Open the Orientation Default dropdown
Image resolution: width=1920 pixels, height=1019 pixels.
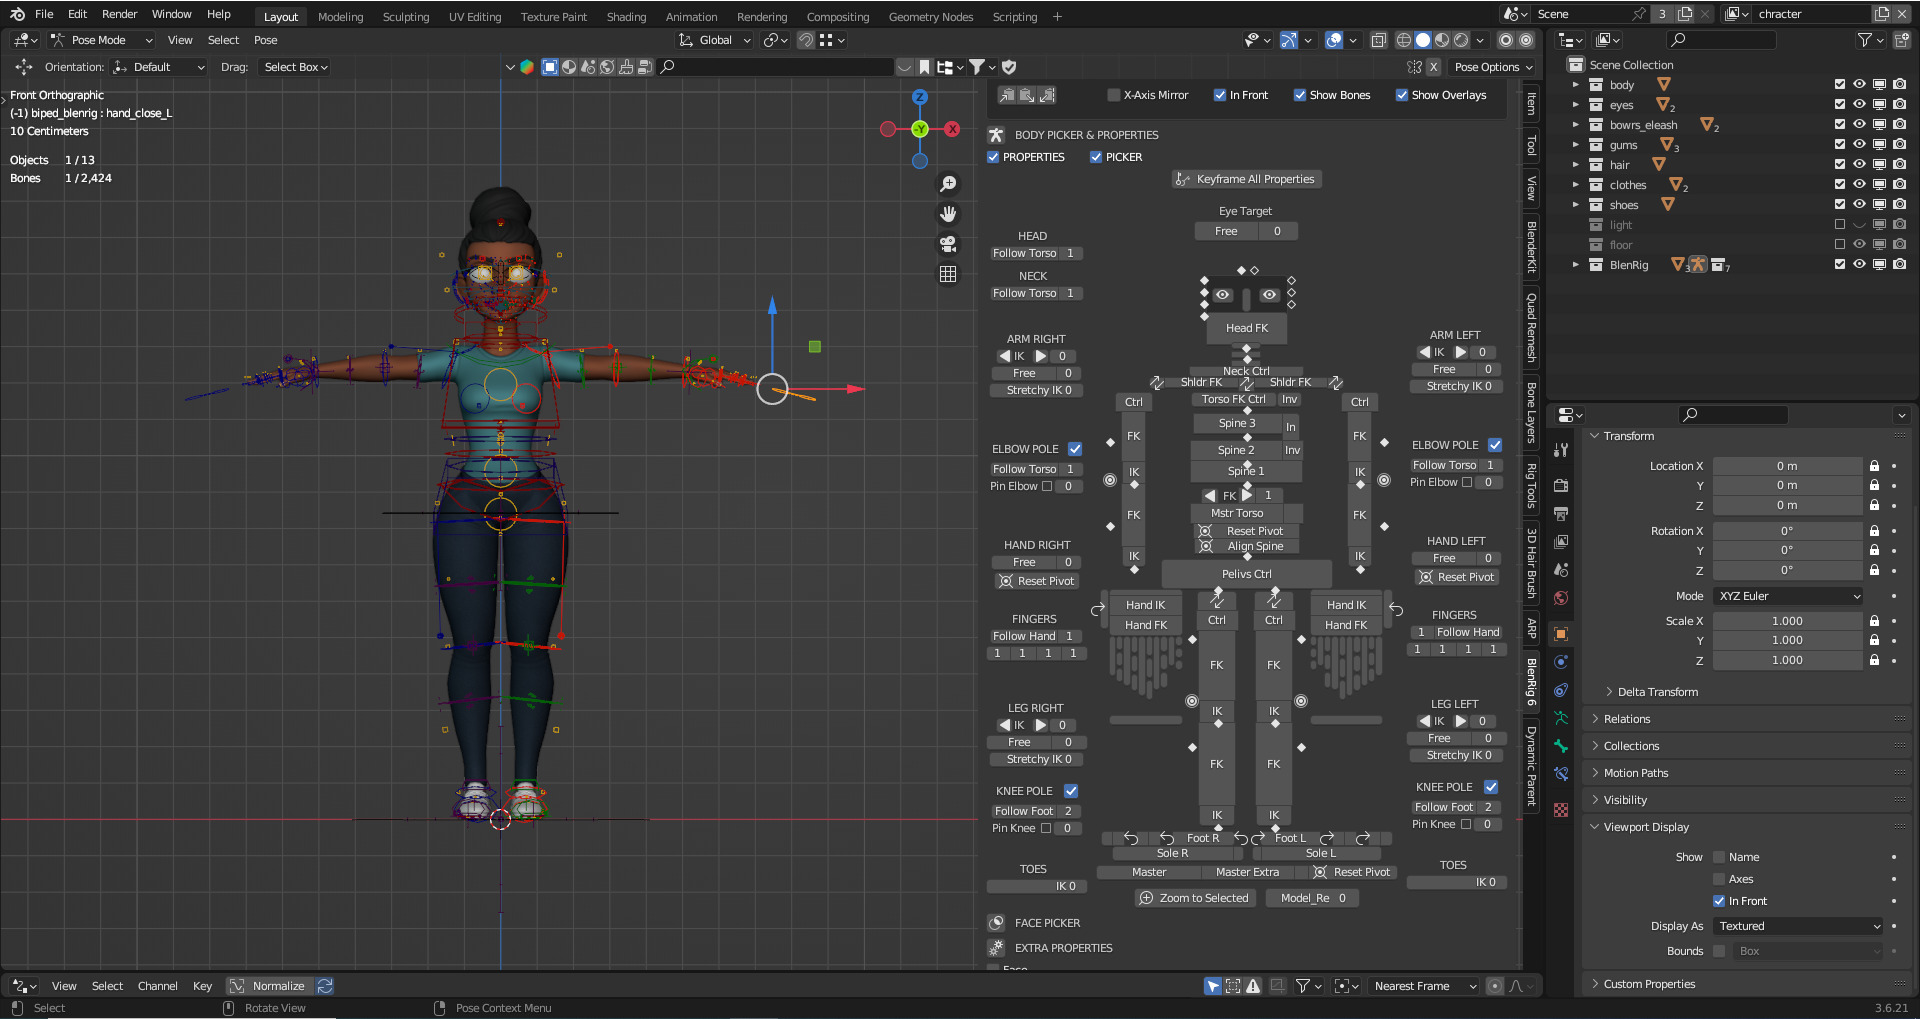[x=159, y=67]
